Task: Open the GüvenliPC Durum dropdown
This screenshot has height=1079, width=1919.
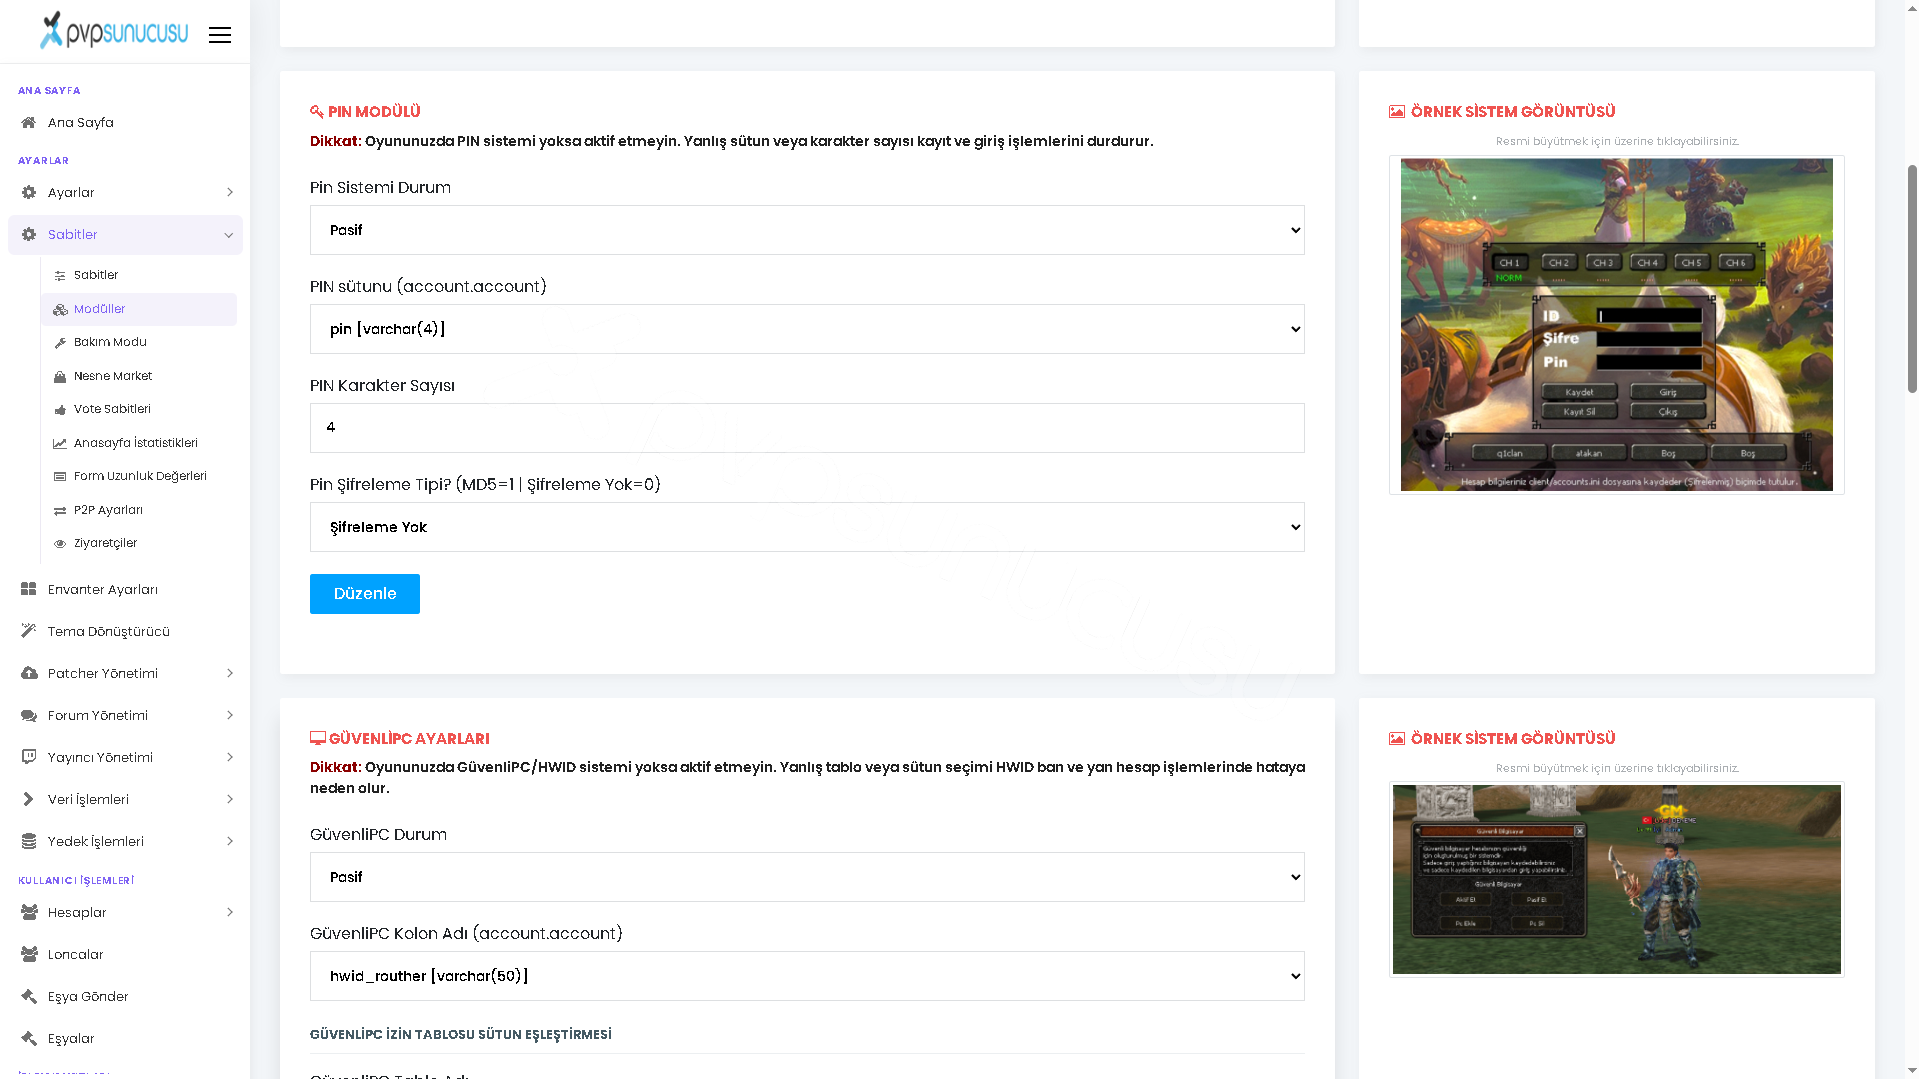Action: 807,877
